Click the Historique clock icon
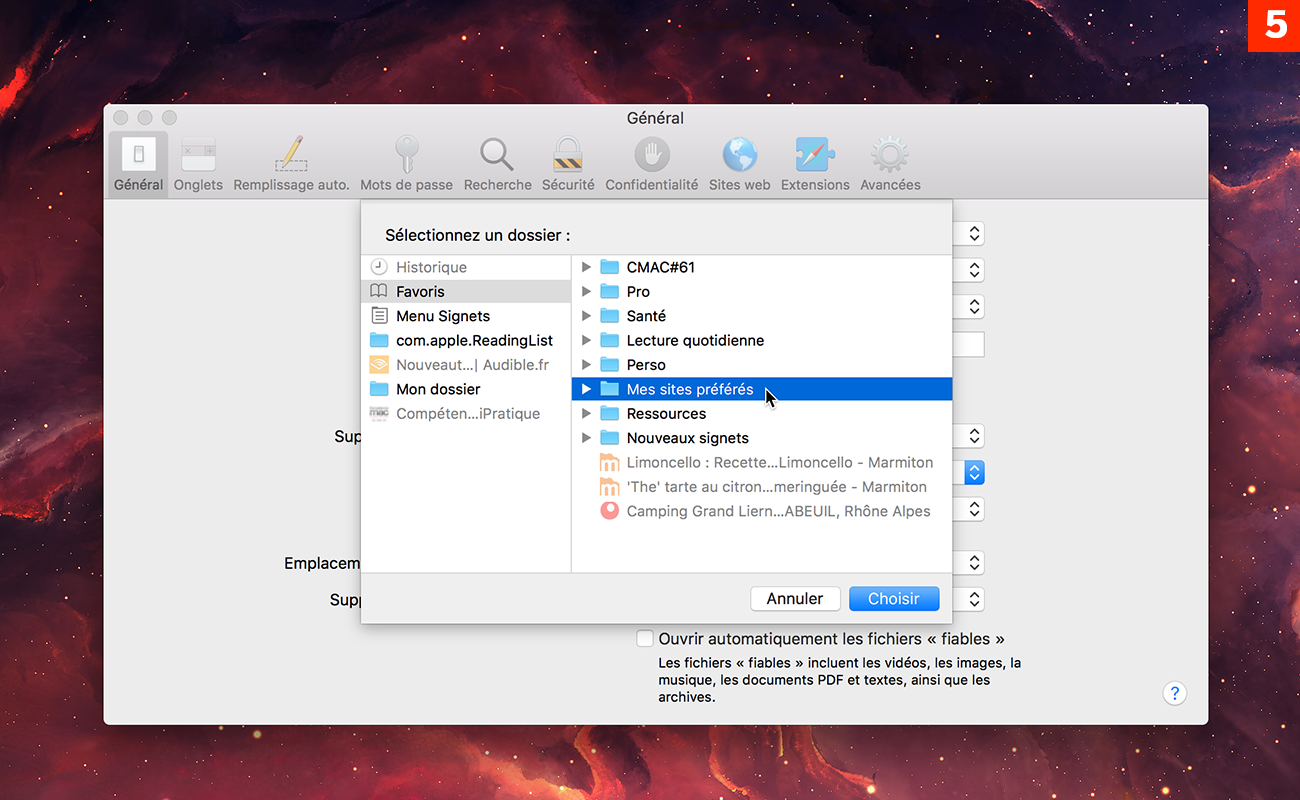1300x800 pixels. pyautogui.click(x=379, y=267)
